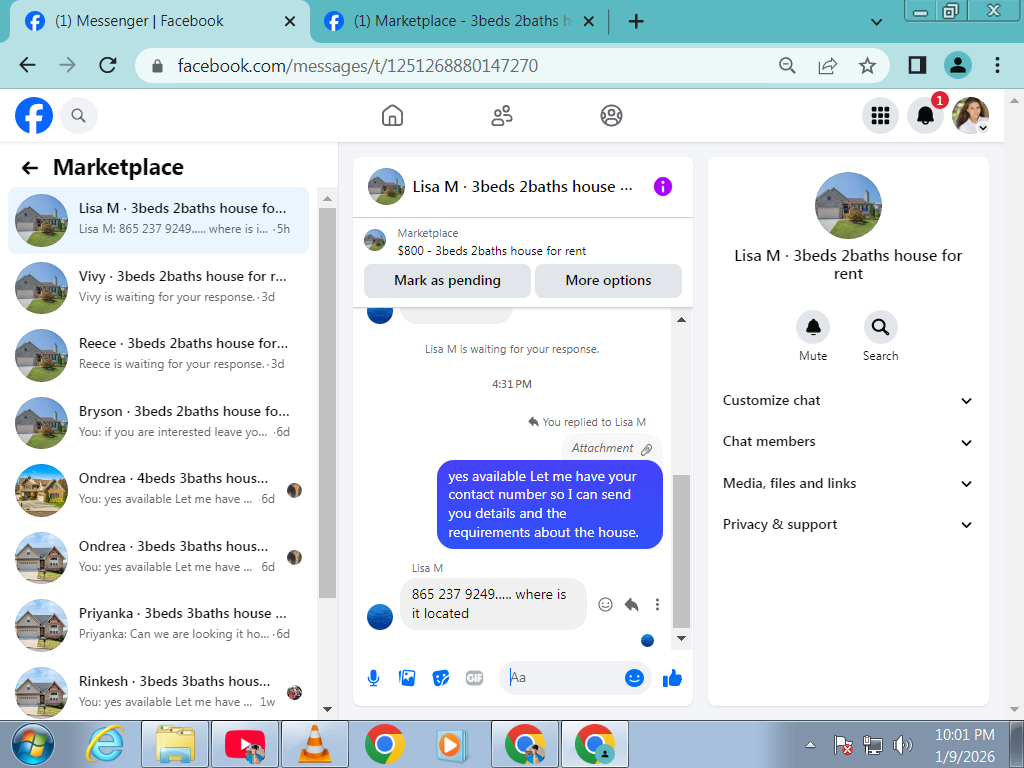1024x768 pixels.
Task: Go back with the browser back arrow
Action: (27, 65)
